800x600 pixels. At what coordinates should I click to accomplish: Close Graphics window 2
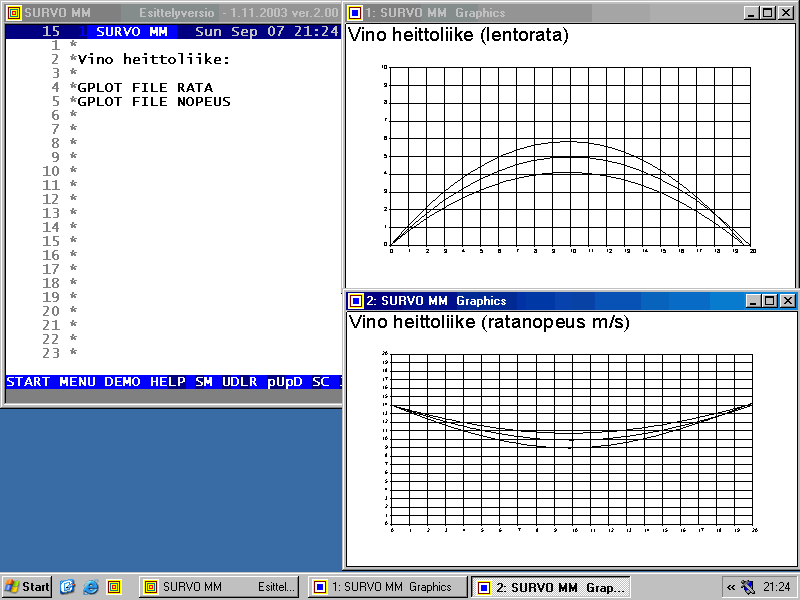tap(788, 301)
